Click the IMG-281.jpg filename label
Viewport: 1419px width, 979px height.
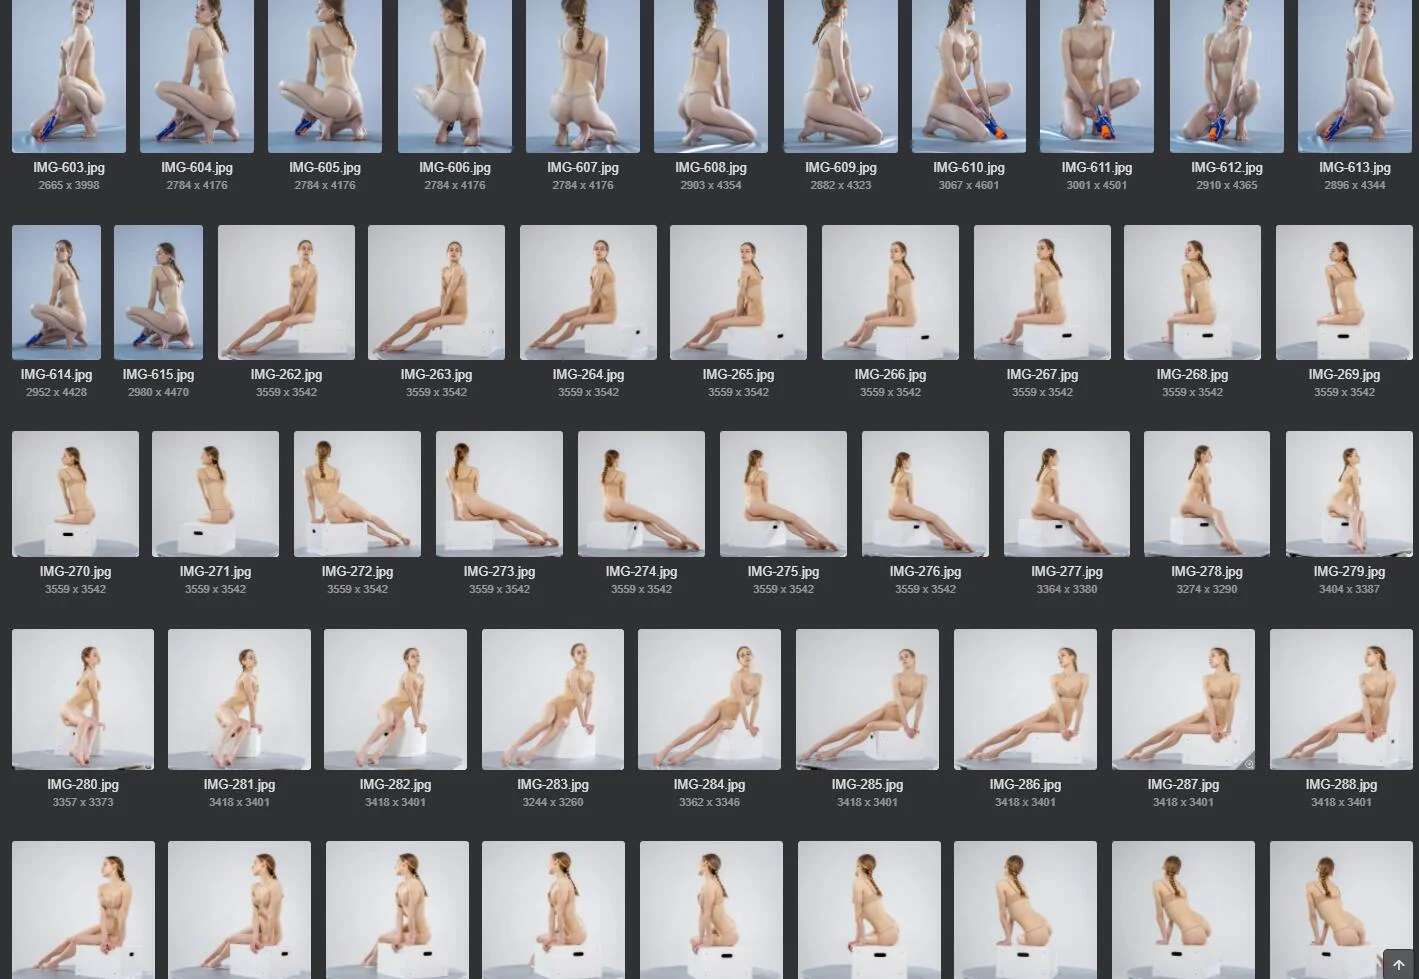[239, 785]
